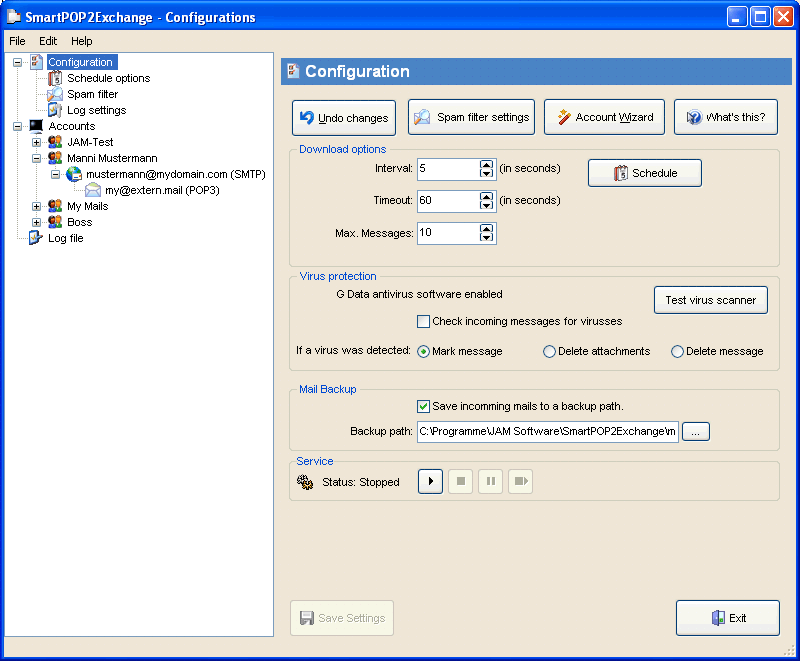Click the What's this? help button
This screenshot has height=661, width=800.
[x=726, y=117]
